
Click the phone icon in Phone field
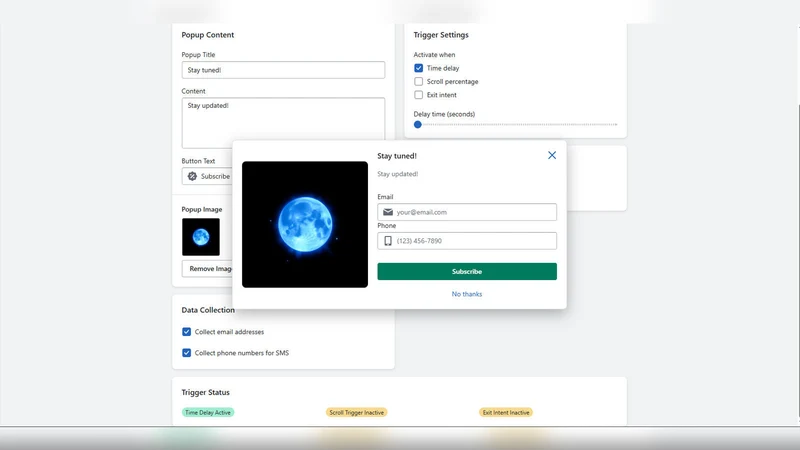pyautogui.click(x=388, y=241)
